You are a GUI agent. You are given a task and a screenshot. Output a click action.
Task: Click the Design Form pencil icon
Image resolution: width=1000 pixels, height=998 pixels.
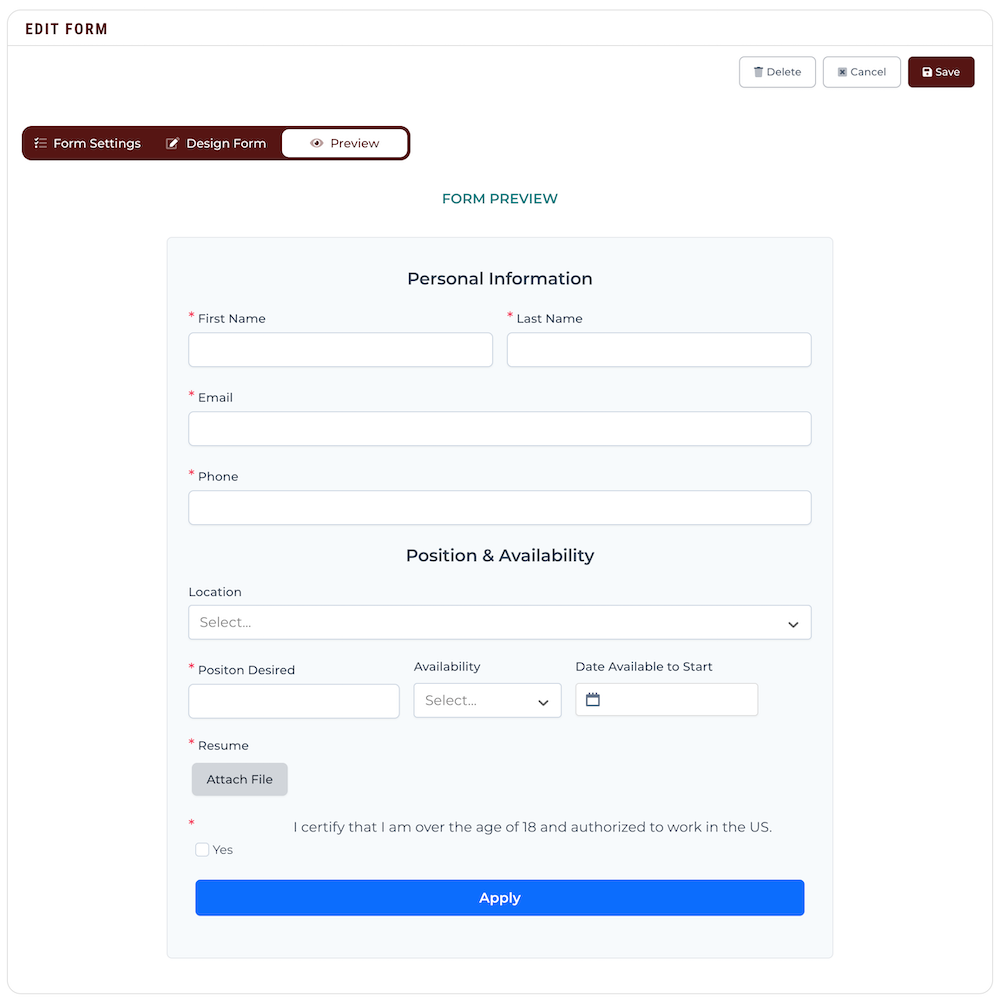coord(172,143)
